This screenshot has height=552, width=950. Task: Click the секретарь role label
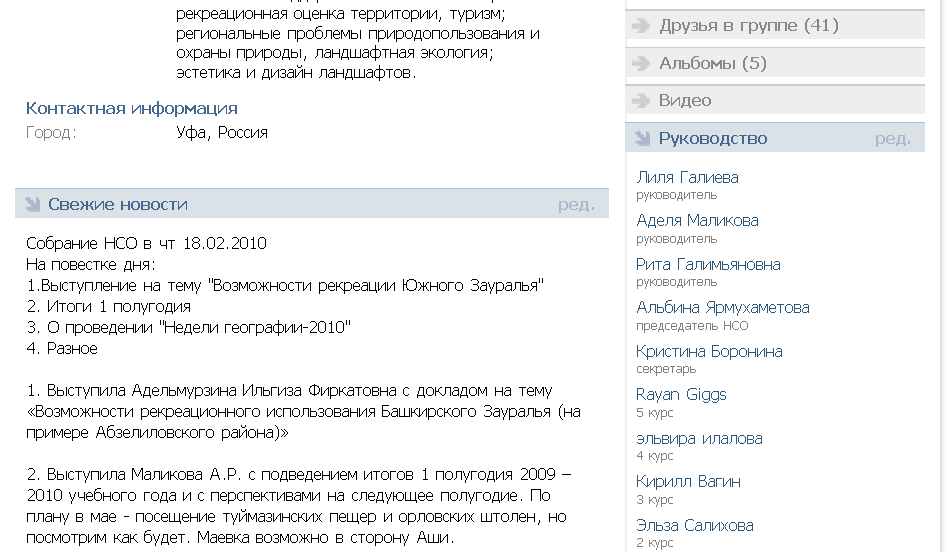(x=666, y=369)
